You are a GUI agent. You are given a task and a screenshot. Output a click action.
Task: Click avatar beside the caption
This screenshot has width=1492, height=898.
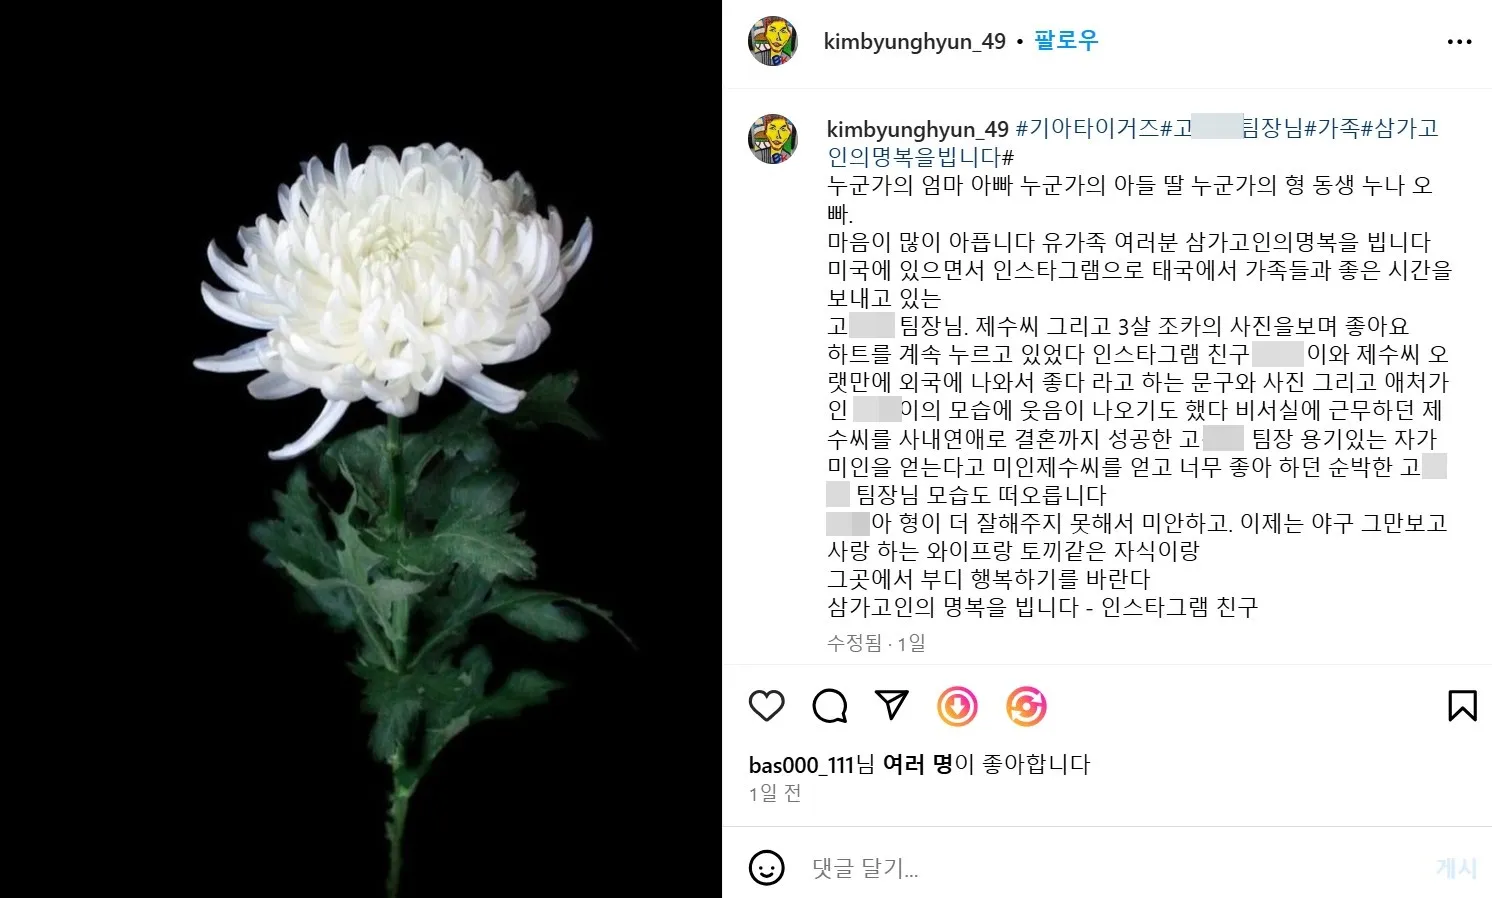click(x=773, y=139)
